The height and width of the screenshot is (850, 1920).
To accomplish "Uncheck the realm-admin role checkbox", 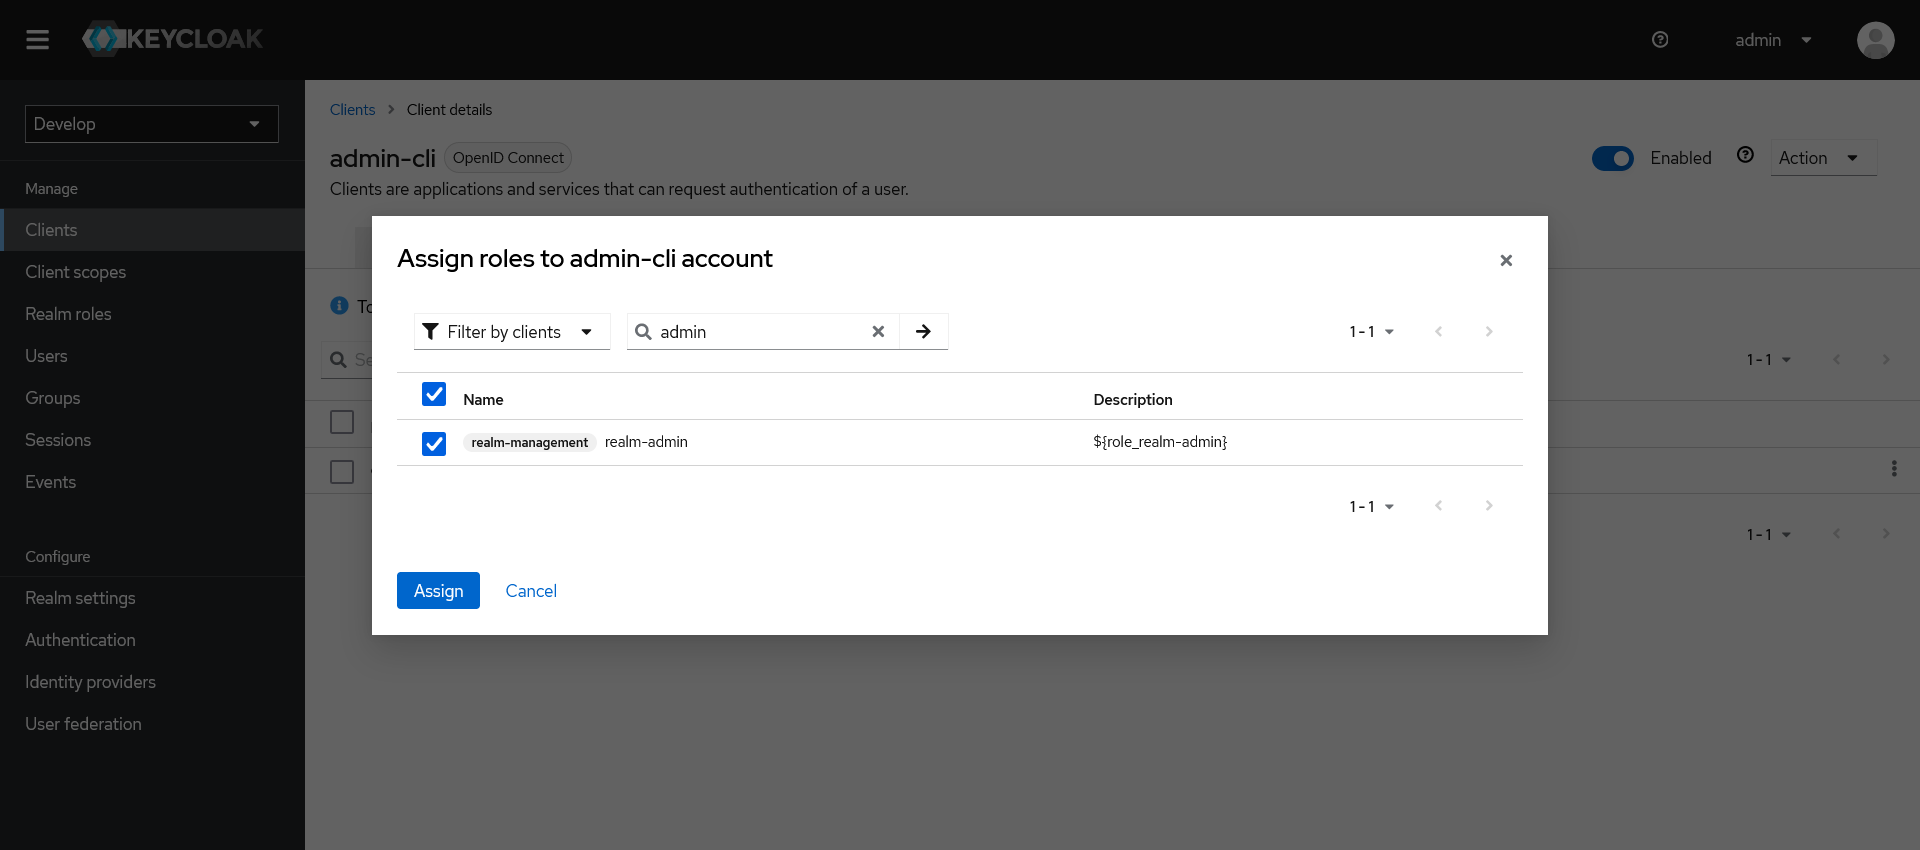I will tap(434, 443).
